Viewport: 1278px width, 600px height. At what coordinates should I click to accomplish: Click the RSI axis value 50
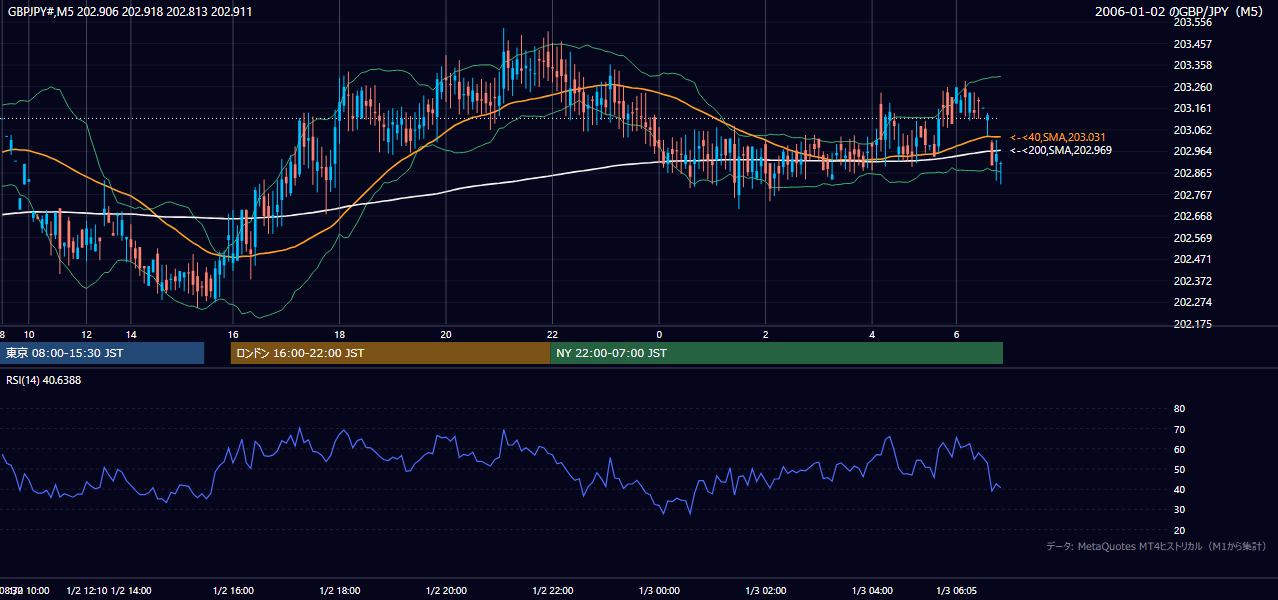(1179, 469)
